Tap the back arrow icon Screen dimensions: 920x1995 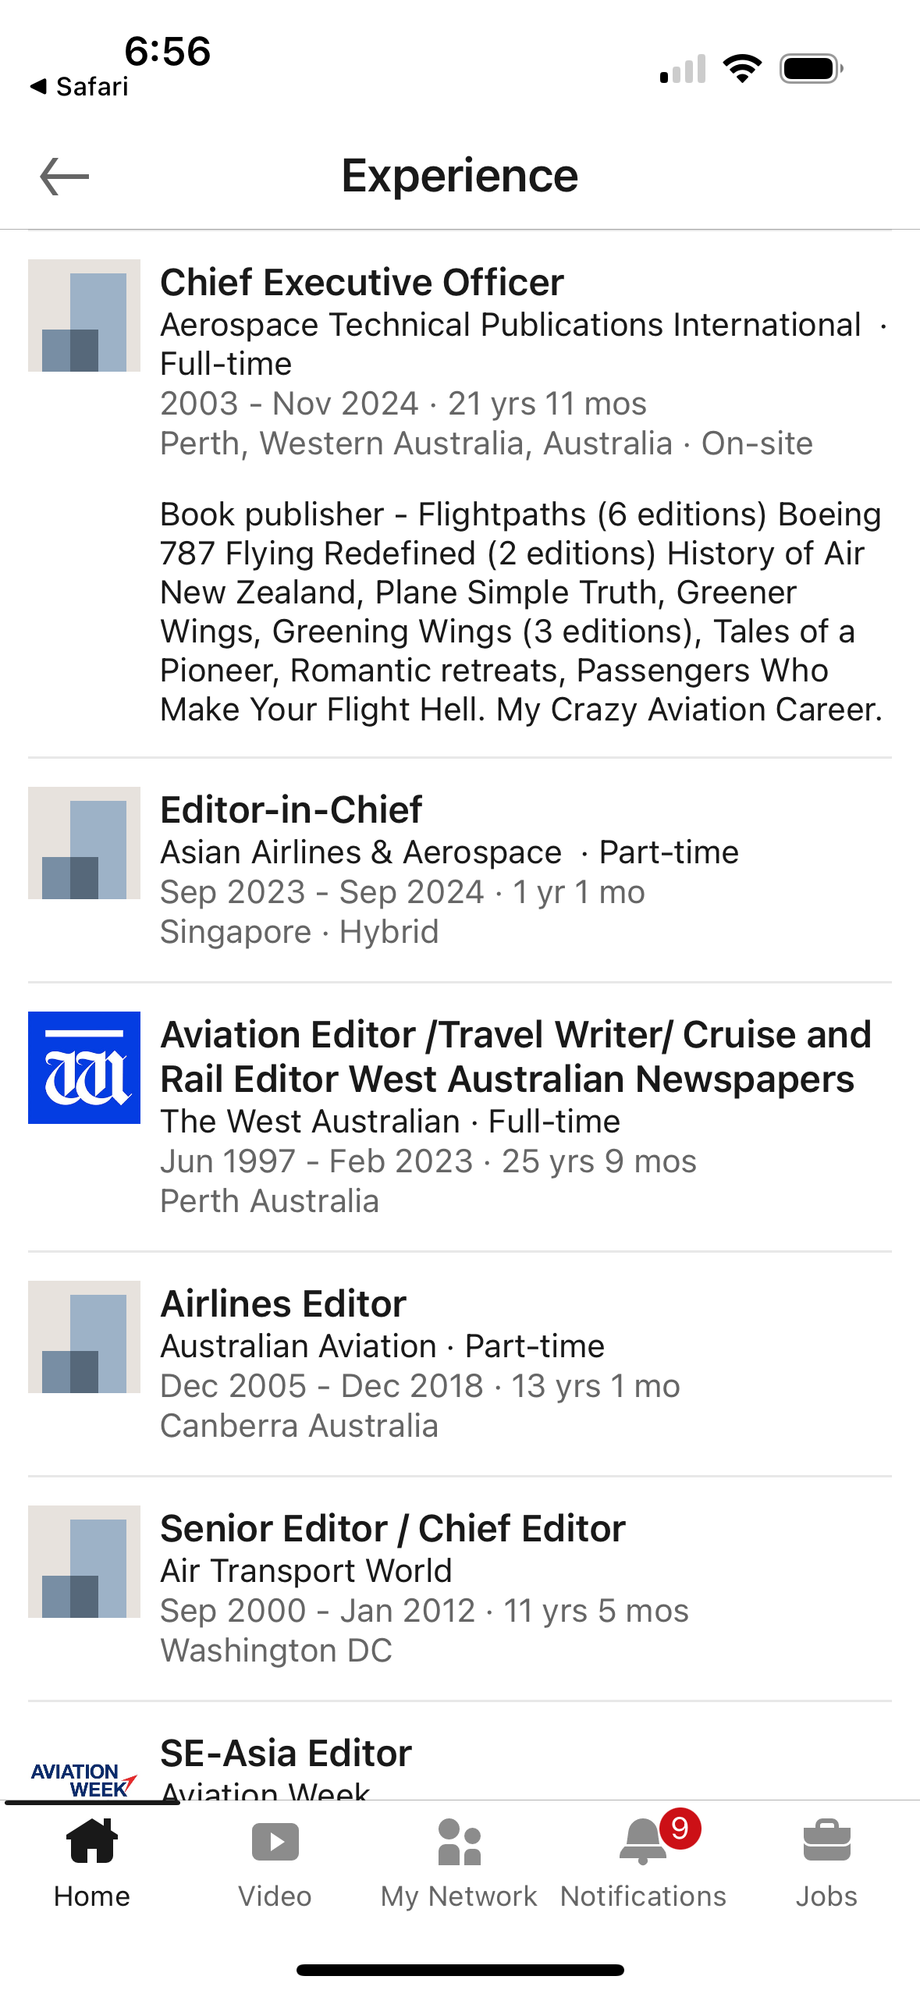tap(65, 177)
